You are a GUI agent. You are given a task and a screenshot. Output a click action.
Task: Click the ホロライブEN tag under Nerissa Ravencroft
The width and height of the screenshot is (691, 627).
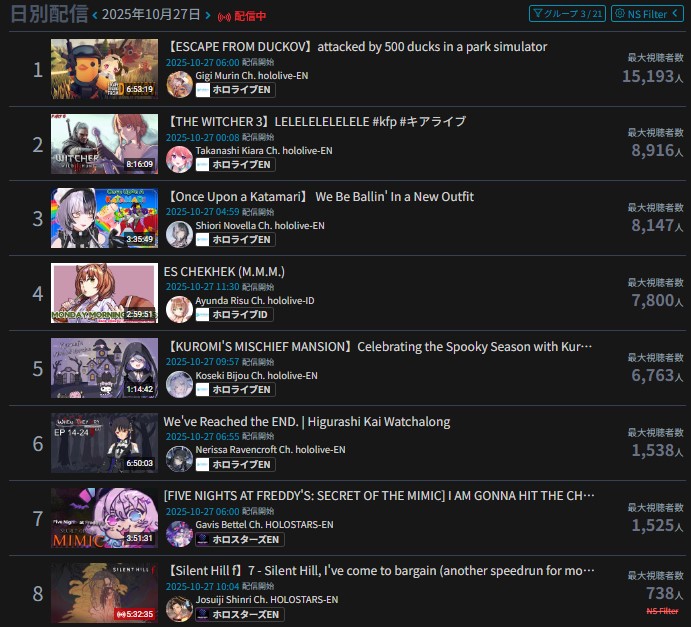click(x=235, y=464)
